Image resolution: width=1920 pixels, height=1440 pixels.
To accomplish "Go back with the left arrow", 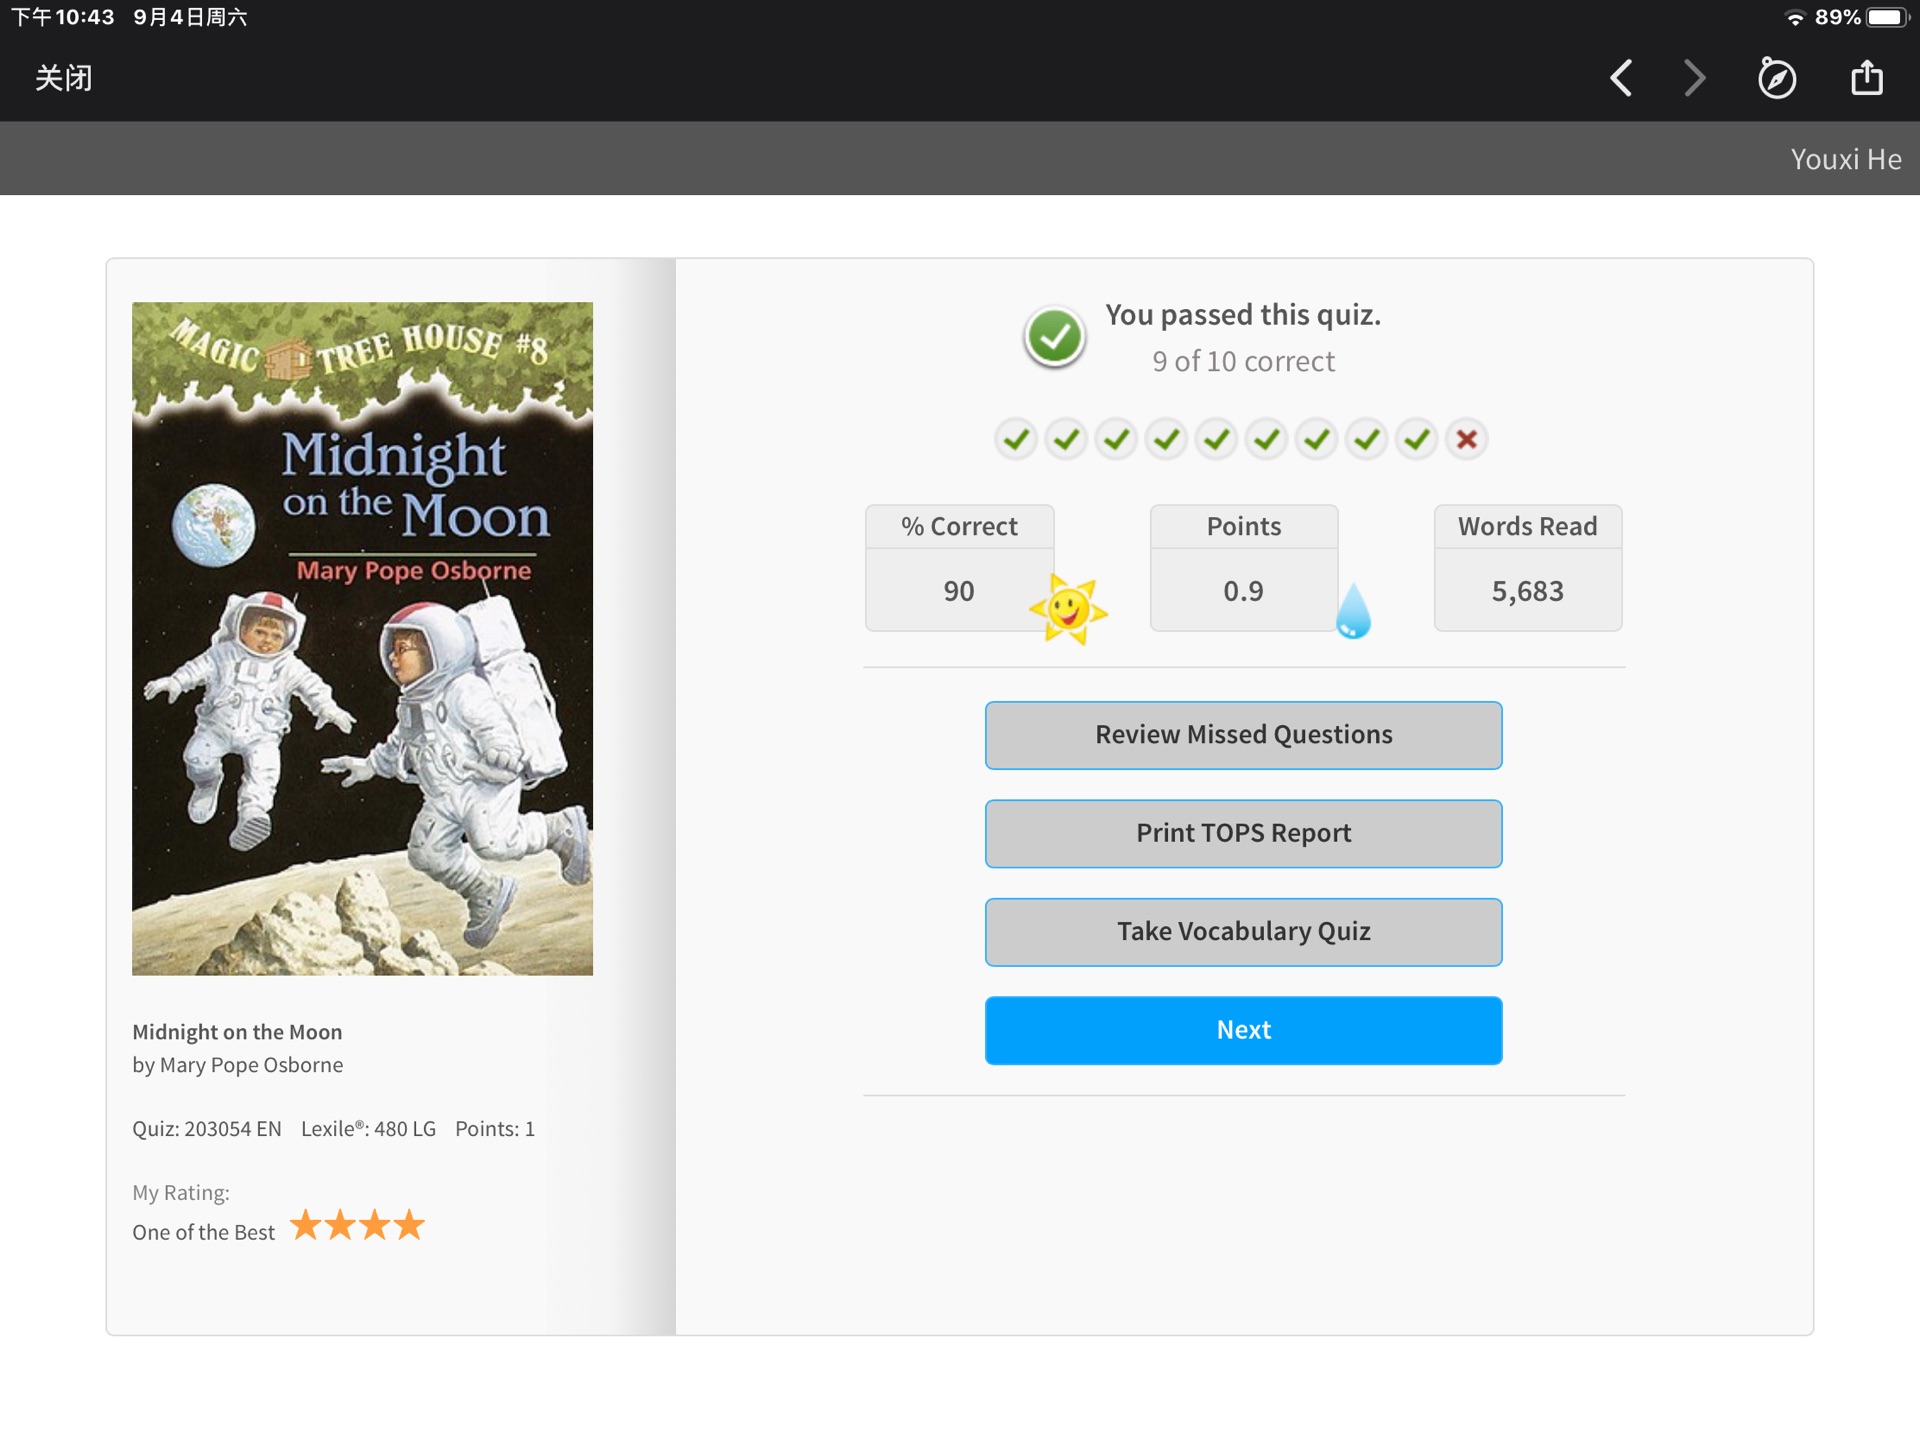I will 1621,78.
